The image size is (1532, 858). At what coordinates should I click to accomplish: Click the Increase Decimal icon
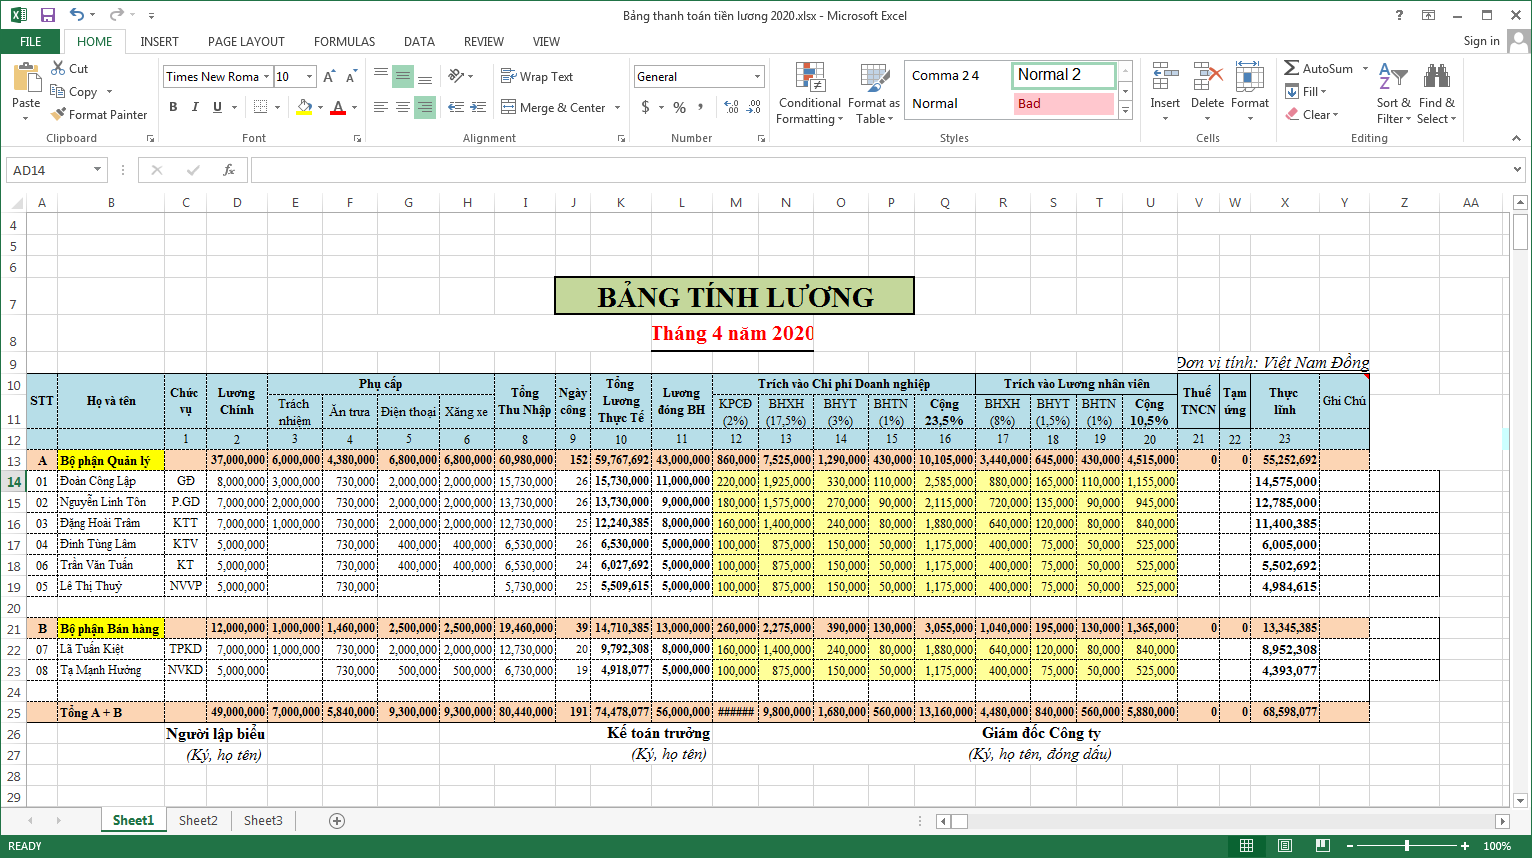731,107
